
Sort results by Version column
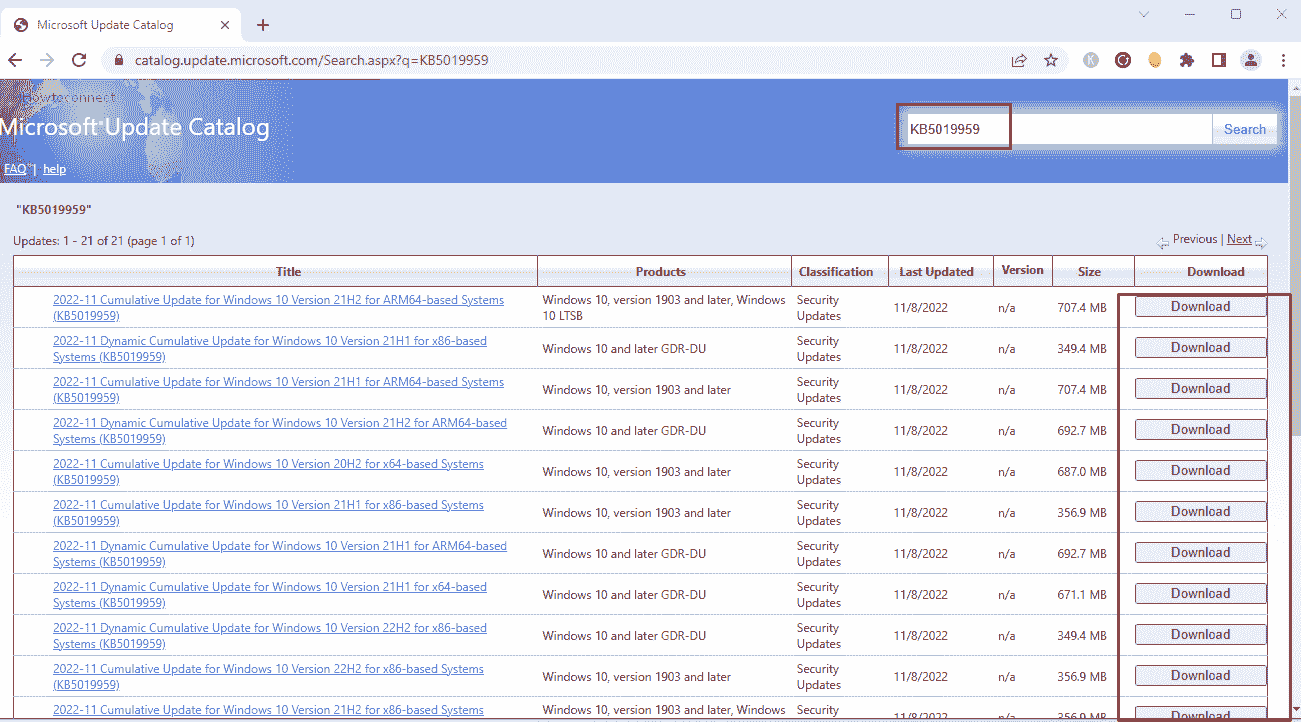(1023, 270)
